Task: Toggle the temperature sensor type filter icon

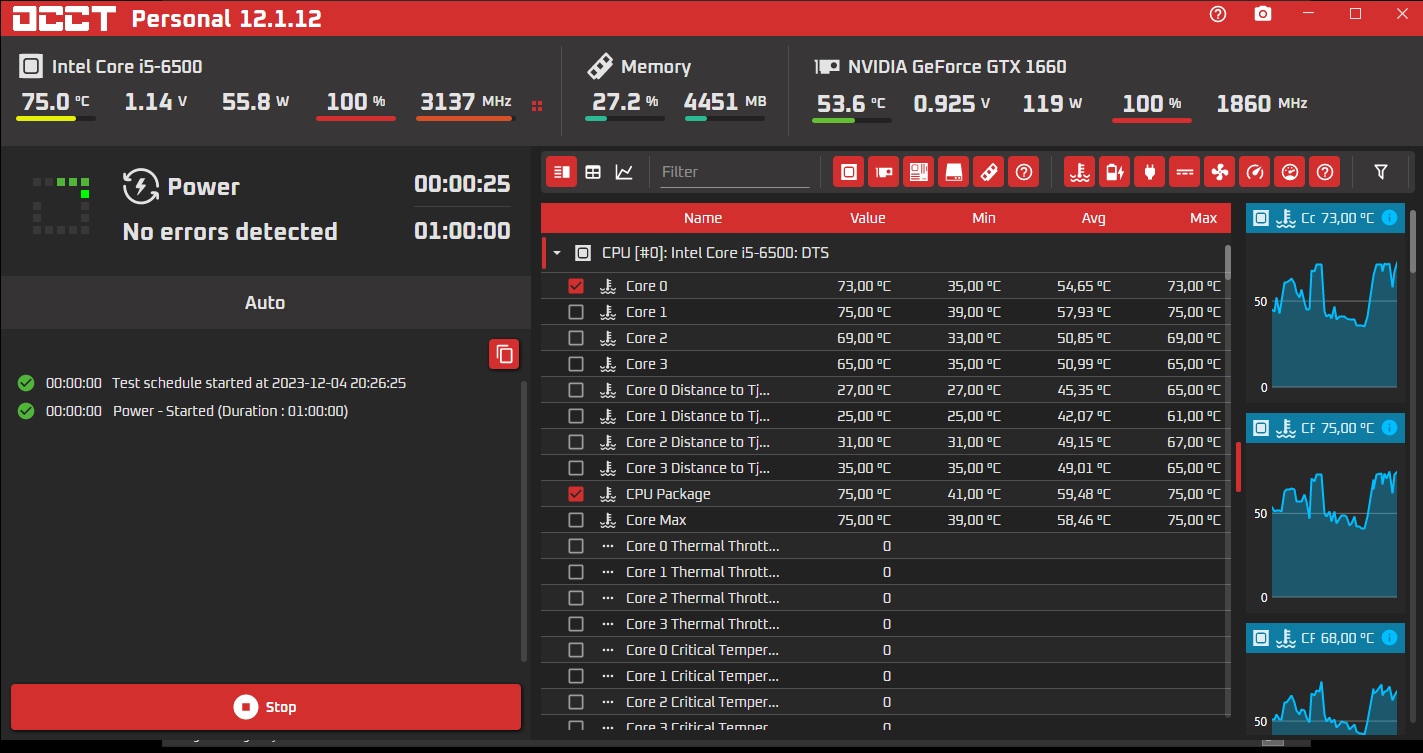Action: click(1079, 172)
